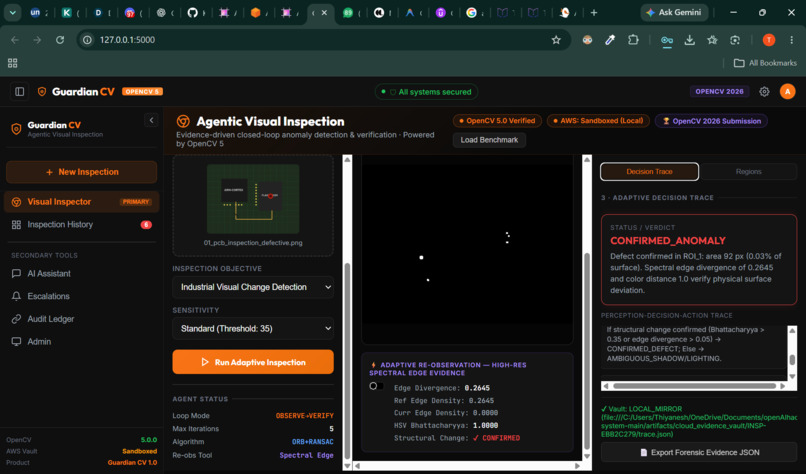Open the apps grid icon in bookmarks bar
The image size is (806, 474).
point(12,63)
